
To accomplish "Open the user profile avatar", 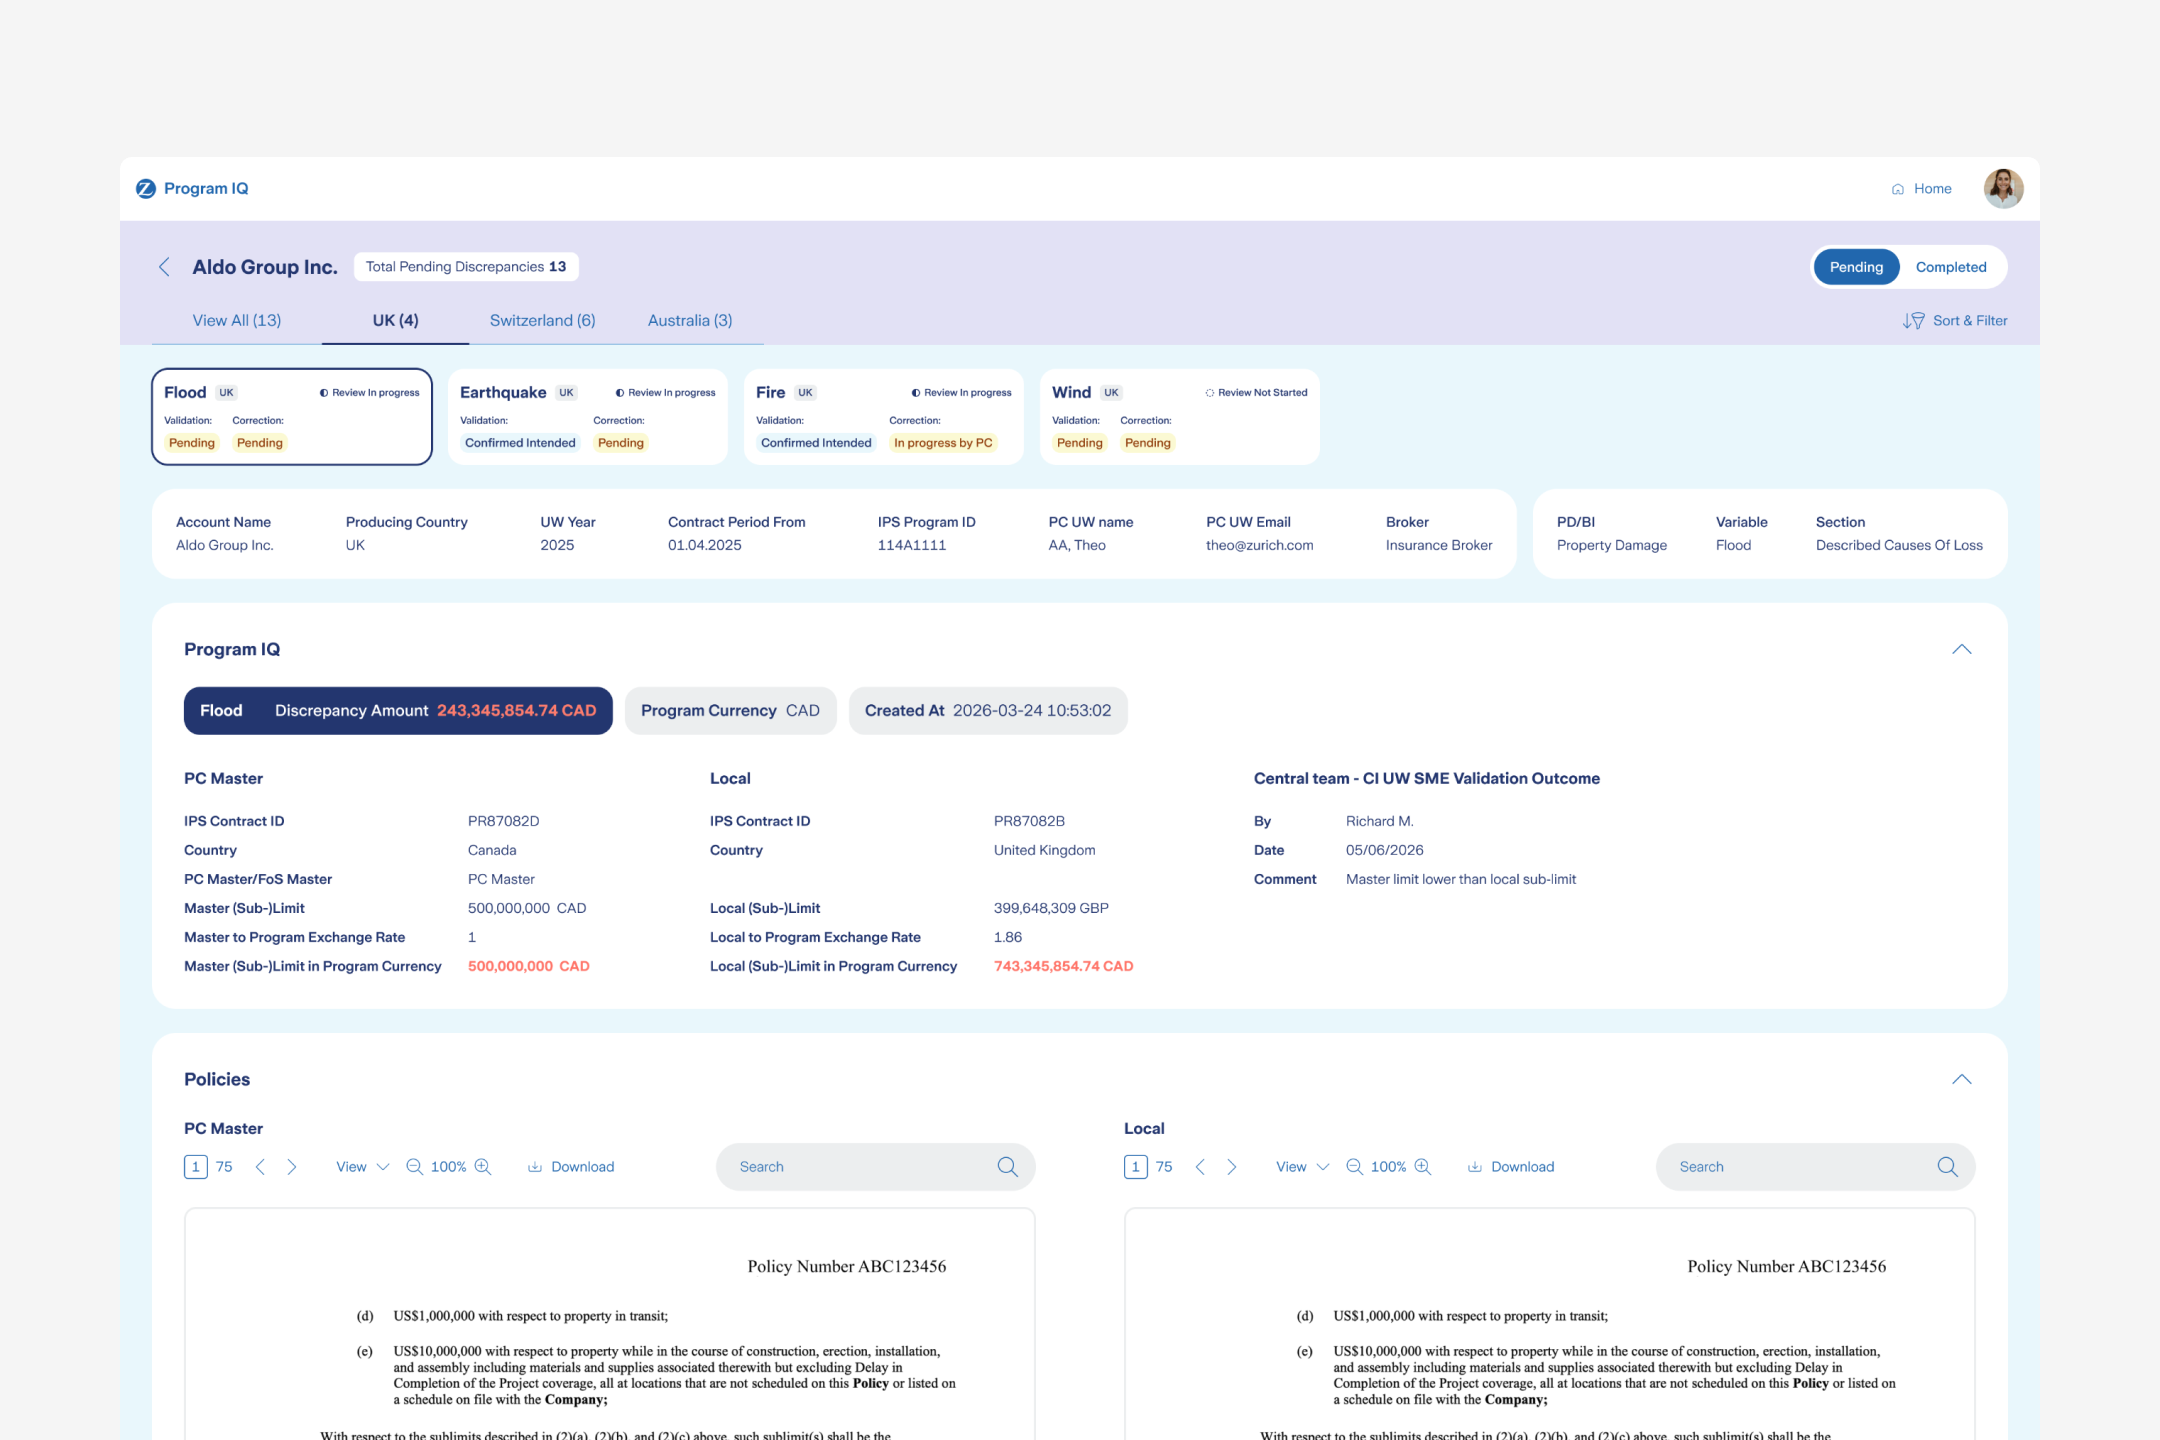I will click(x=2003, y=188).
